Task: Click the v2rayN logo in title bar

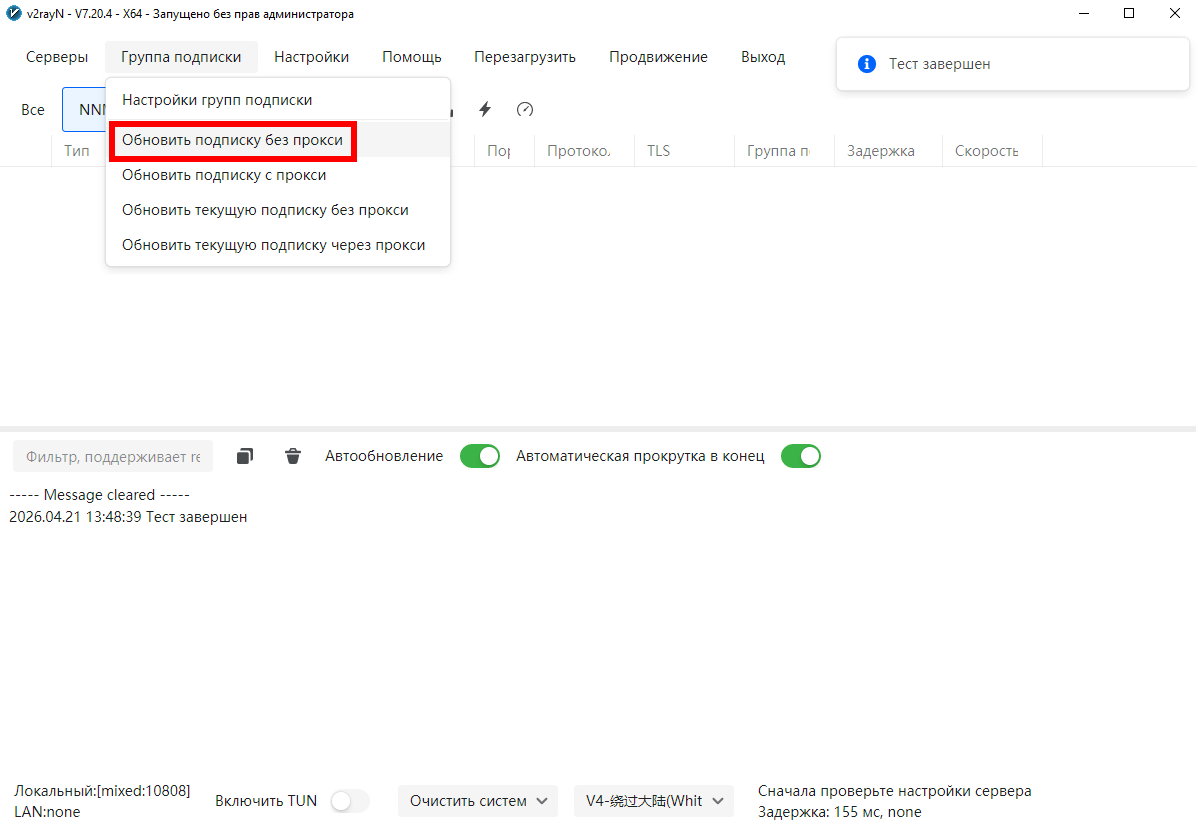Action: click(x=14, y=14)
